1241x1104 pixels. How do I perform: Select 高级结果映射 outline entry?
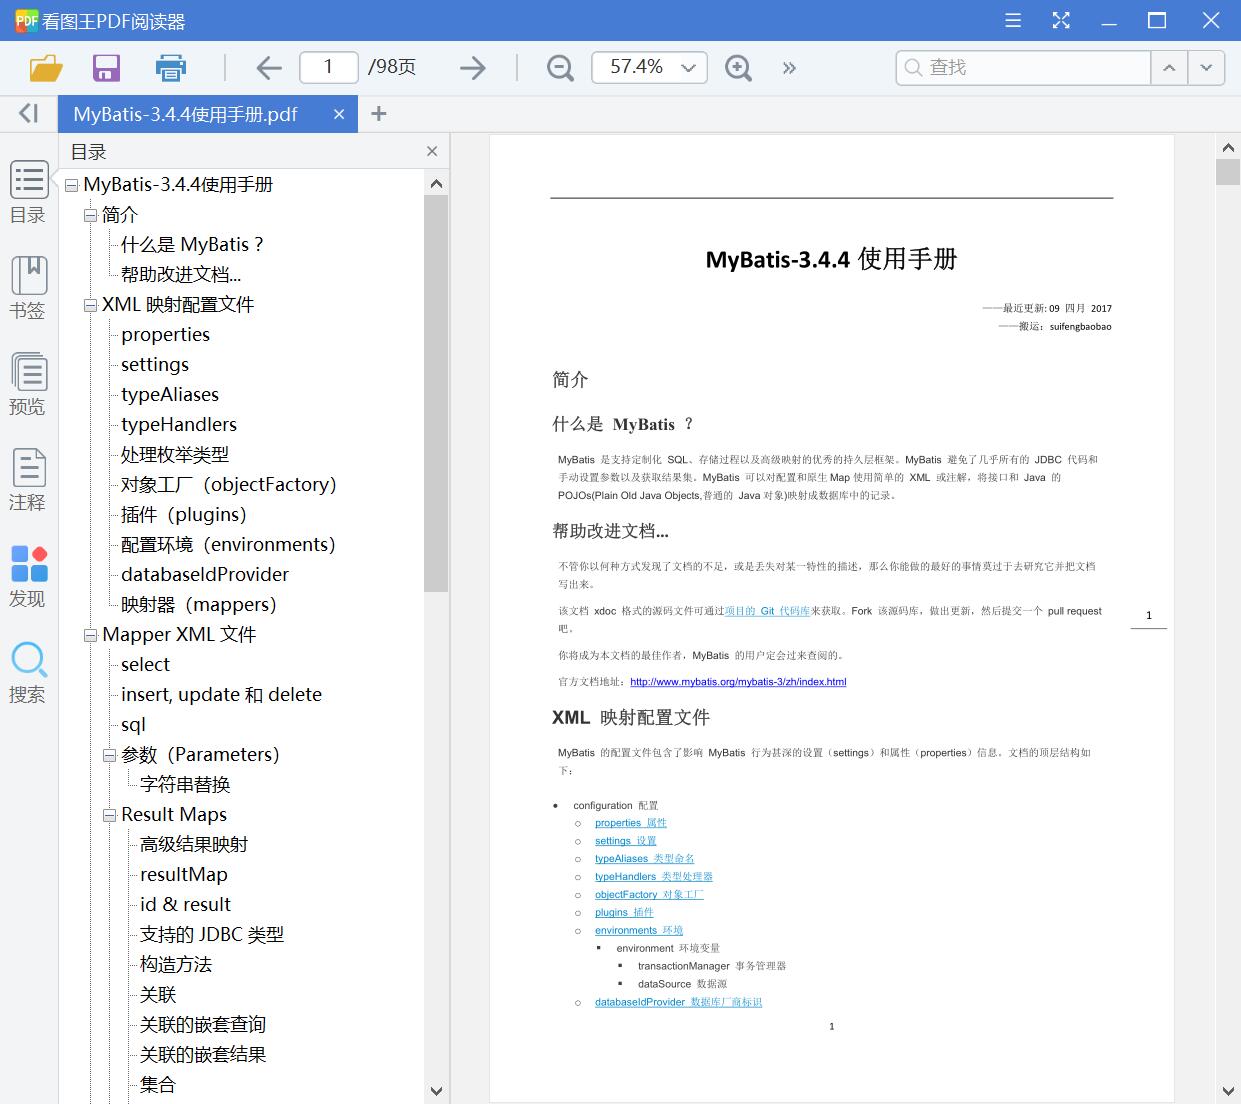(194, 845)
